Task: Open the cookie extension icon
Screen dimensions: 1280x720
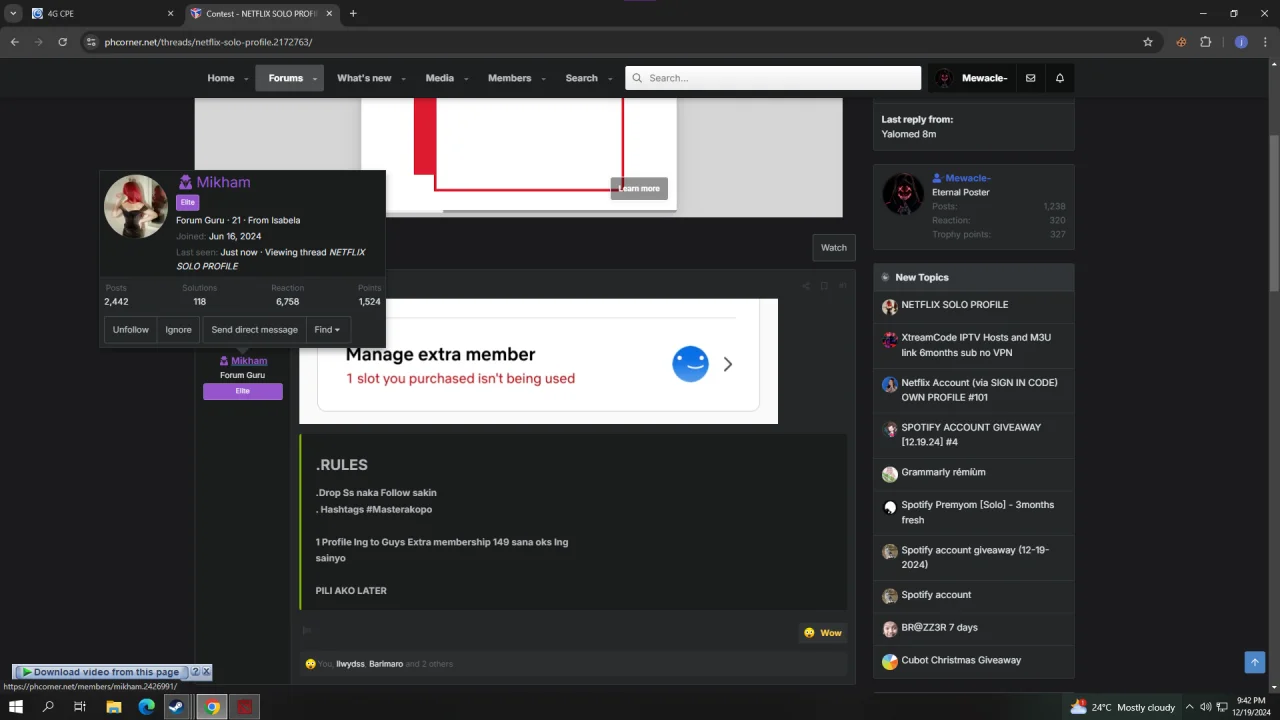Action: (1181, 42)
